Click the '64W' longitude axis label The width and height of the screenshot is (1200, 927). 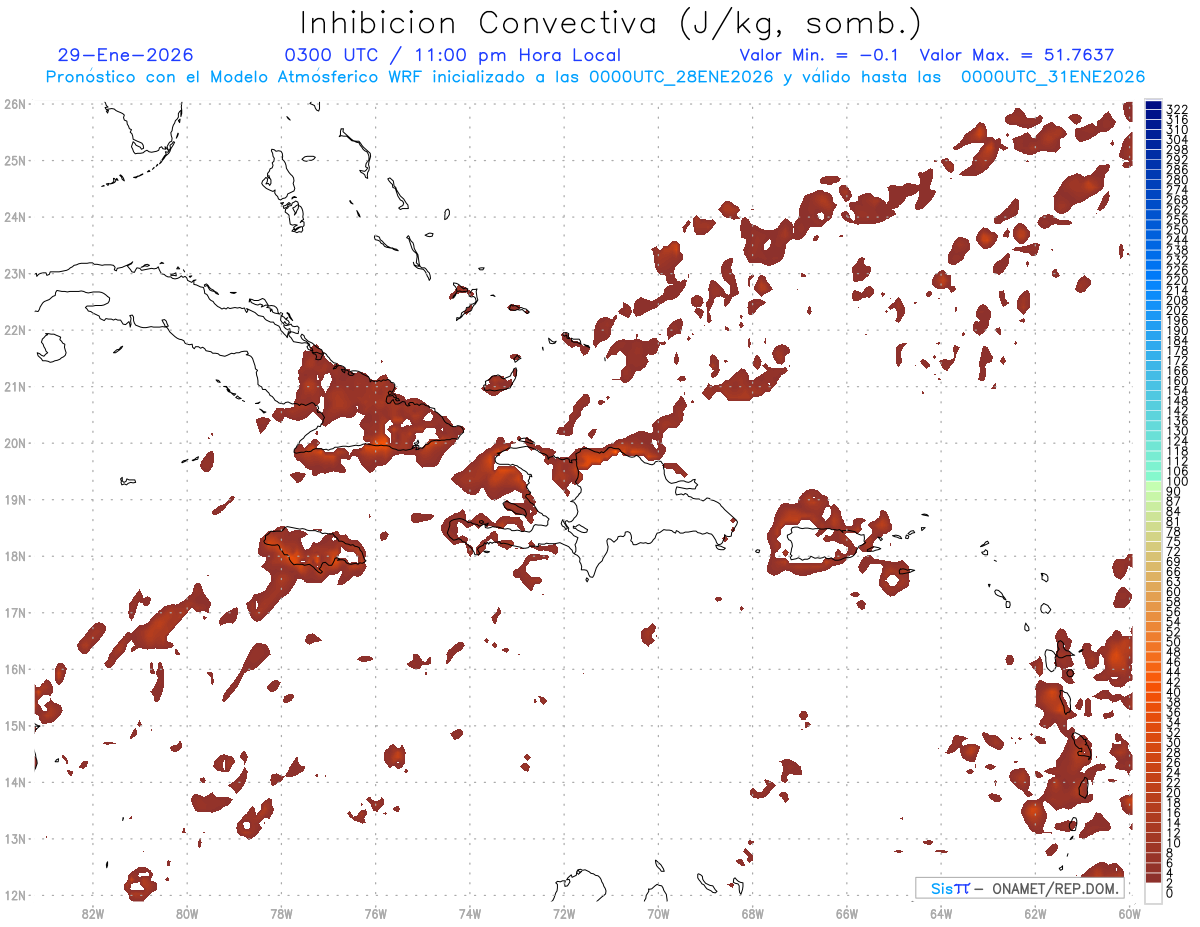[941, 912]
